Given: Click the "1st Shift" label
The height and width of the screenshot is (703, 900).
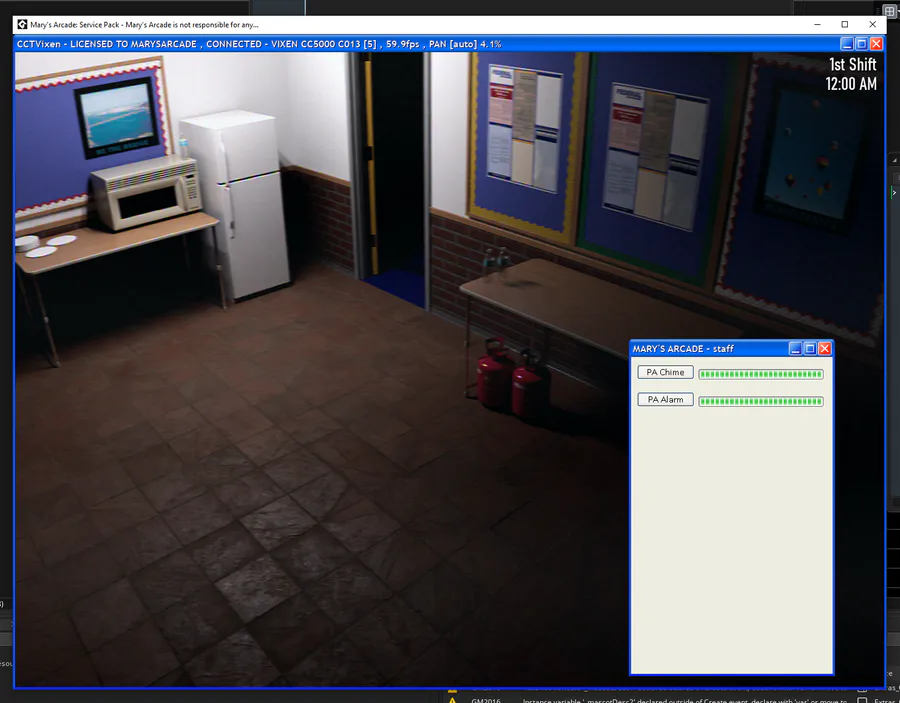Looking at the screenshot, I should tap(852, 64).
